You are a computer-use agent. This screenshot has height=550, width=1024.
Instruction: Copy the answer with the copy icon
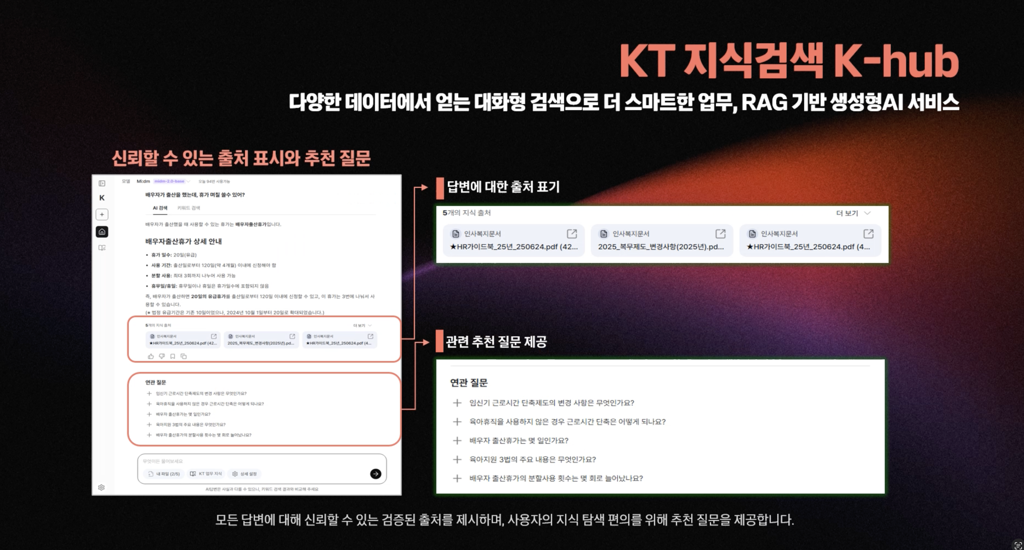coord(184,356)
